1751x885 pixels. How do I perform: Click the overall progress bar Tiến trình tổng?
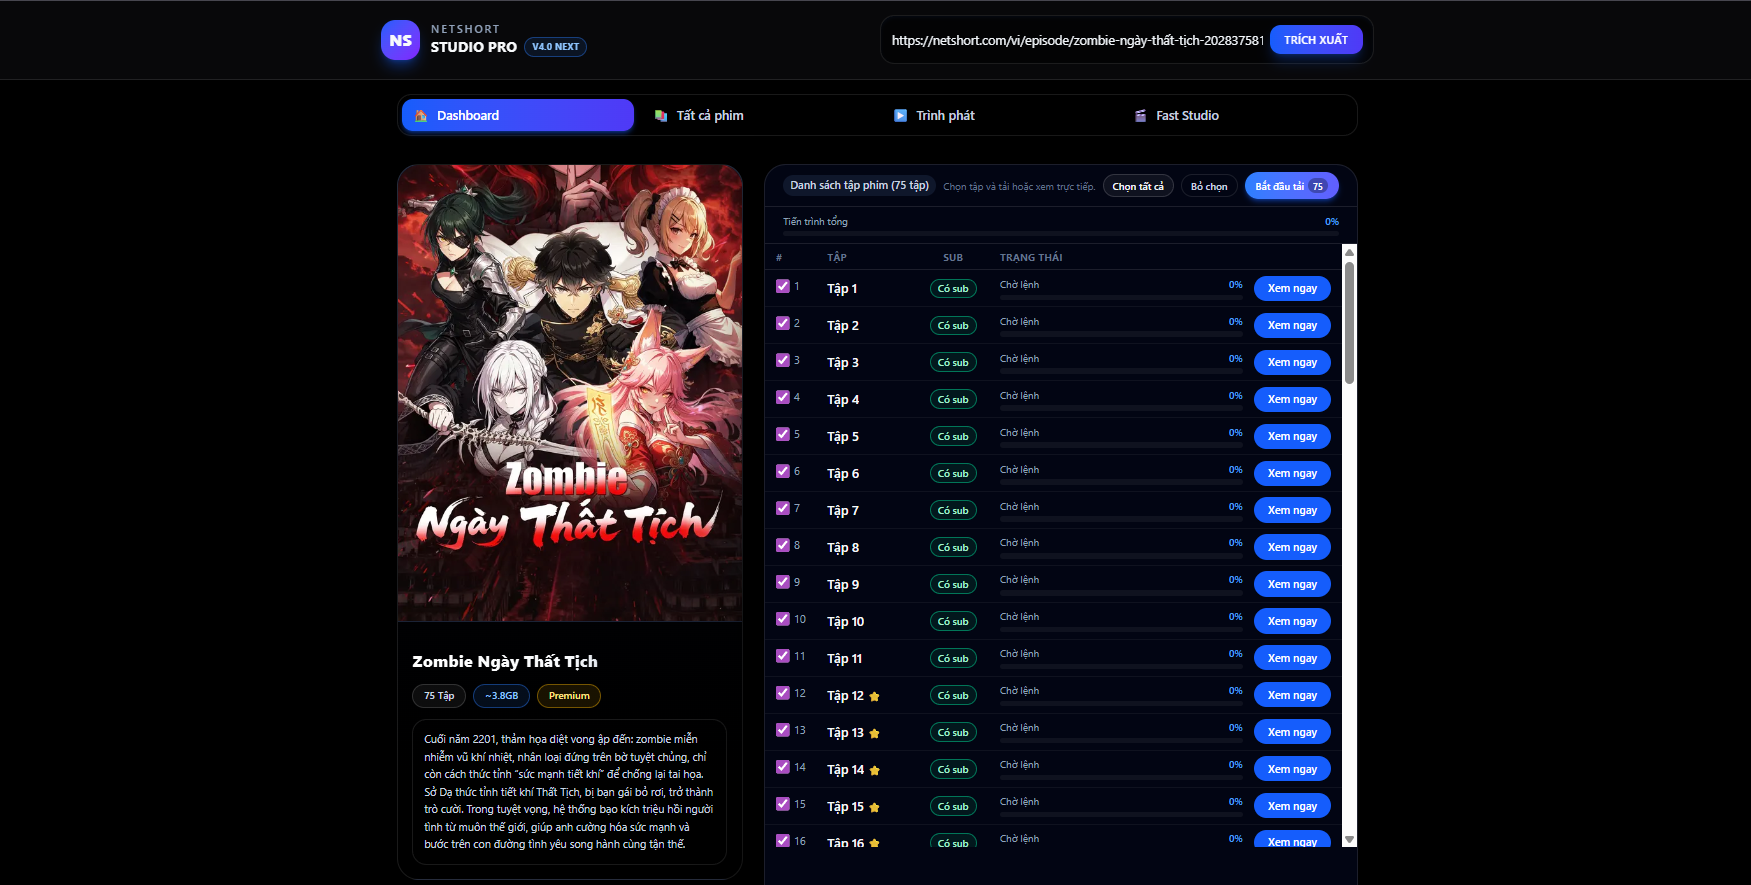pos(1061,233)
